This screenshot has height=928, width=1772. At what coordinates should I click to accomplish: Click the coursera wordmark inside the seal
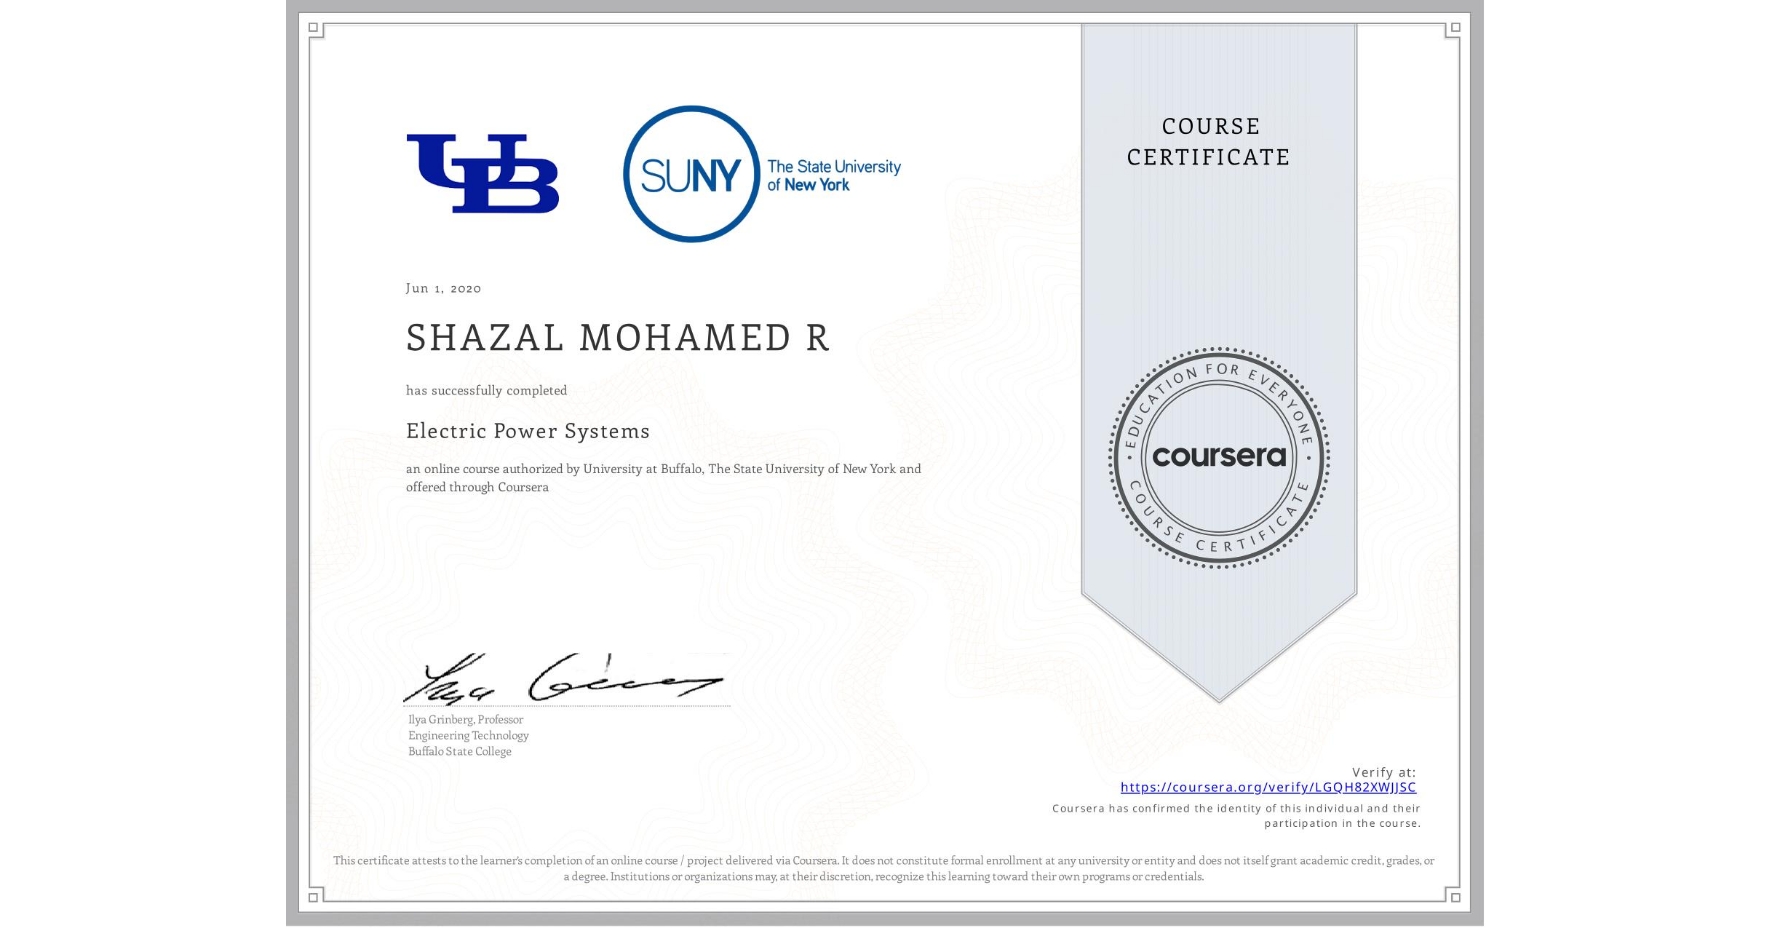point(1219,457)
